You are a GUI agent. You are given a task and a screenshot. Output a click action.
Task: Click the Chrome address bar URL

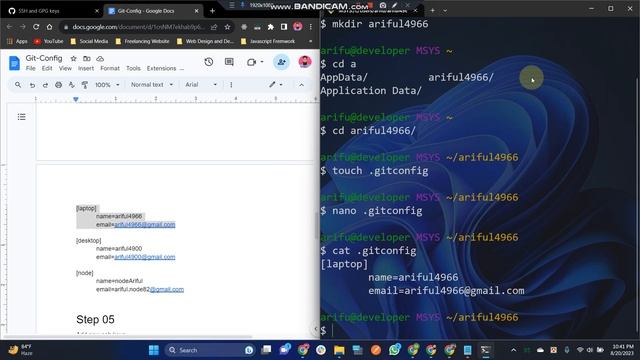[138, 27]
